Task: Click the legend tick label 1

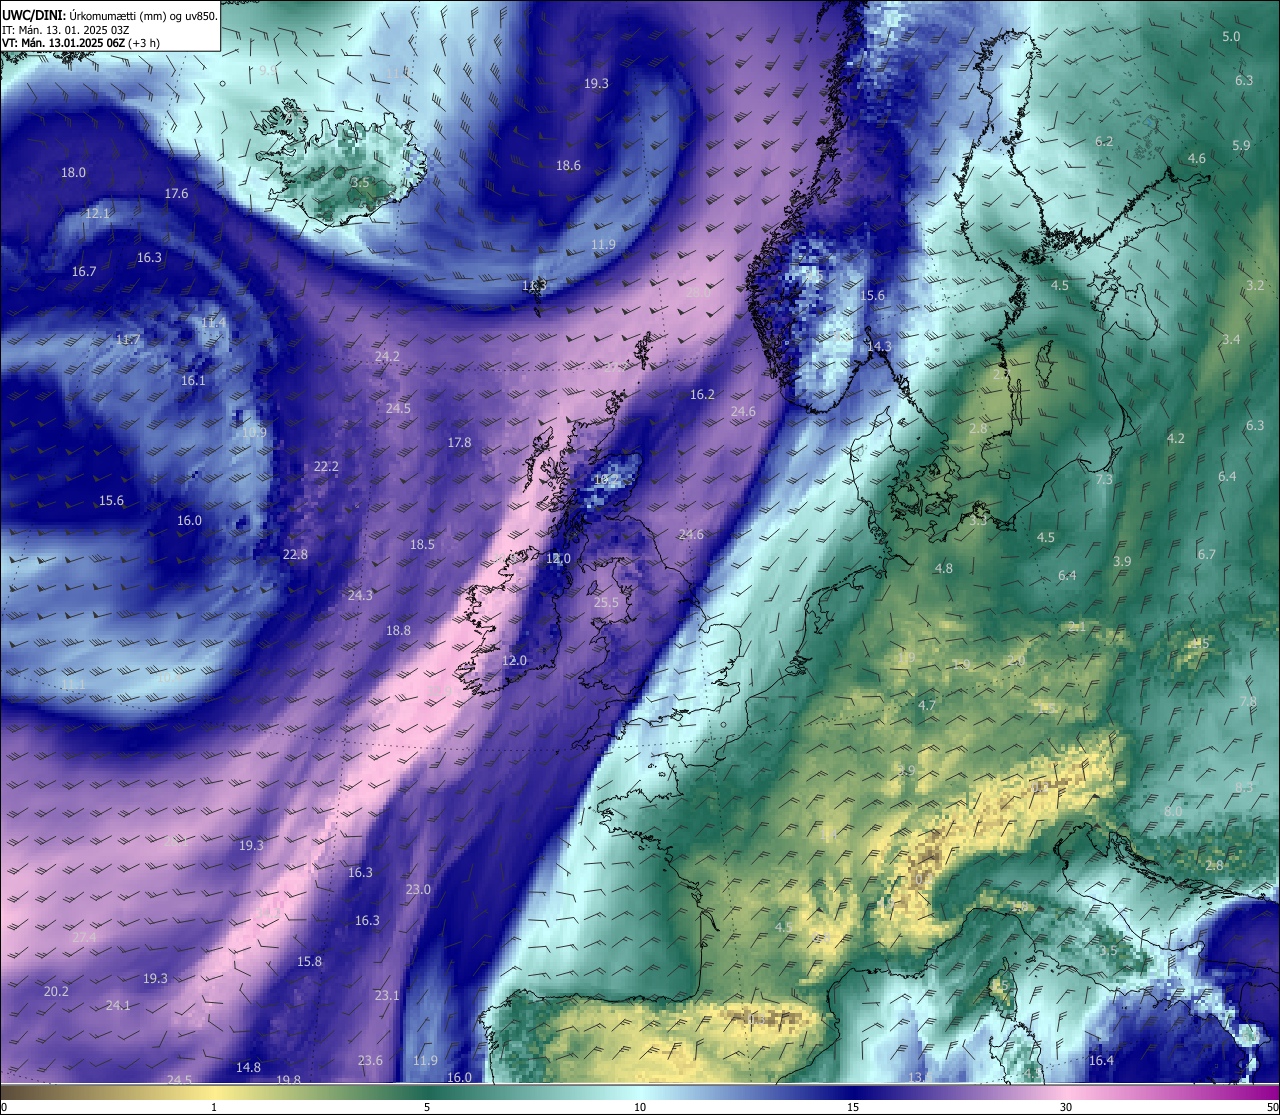Action: pyautogui.click(x=214, y=1107)
